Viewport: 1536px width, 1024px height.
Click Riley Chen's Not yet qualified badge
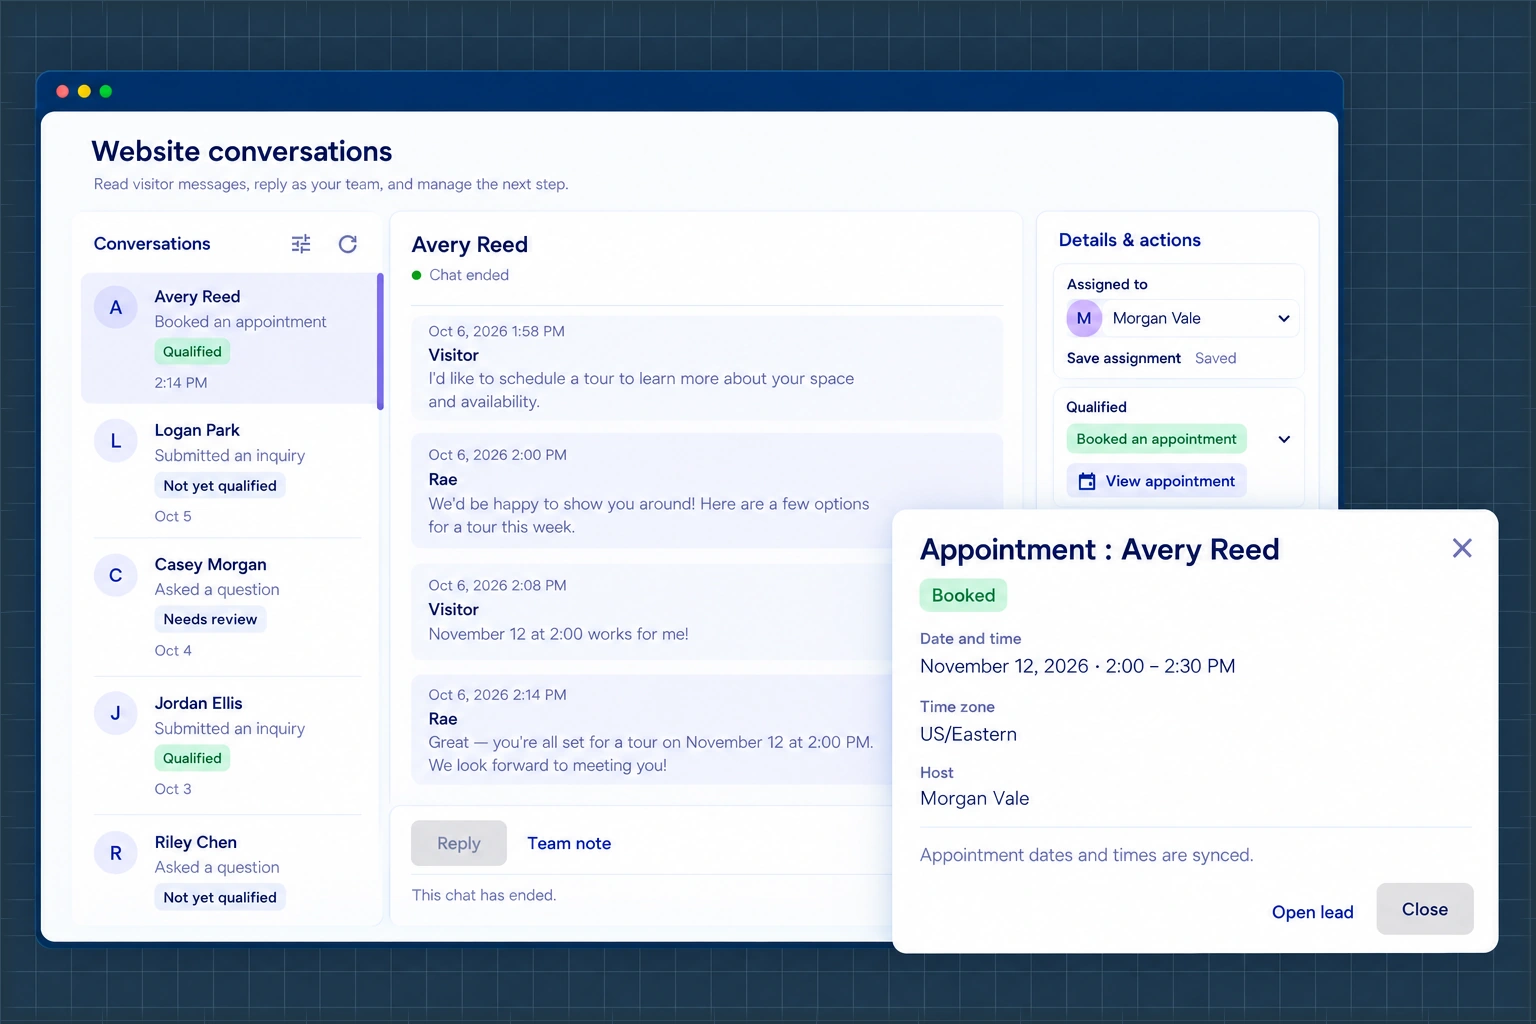pyautogui.click(x=220, y=897)
